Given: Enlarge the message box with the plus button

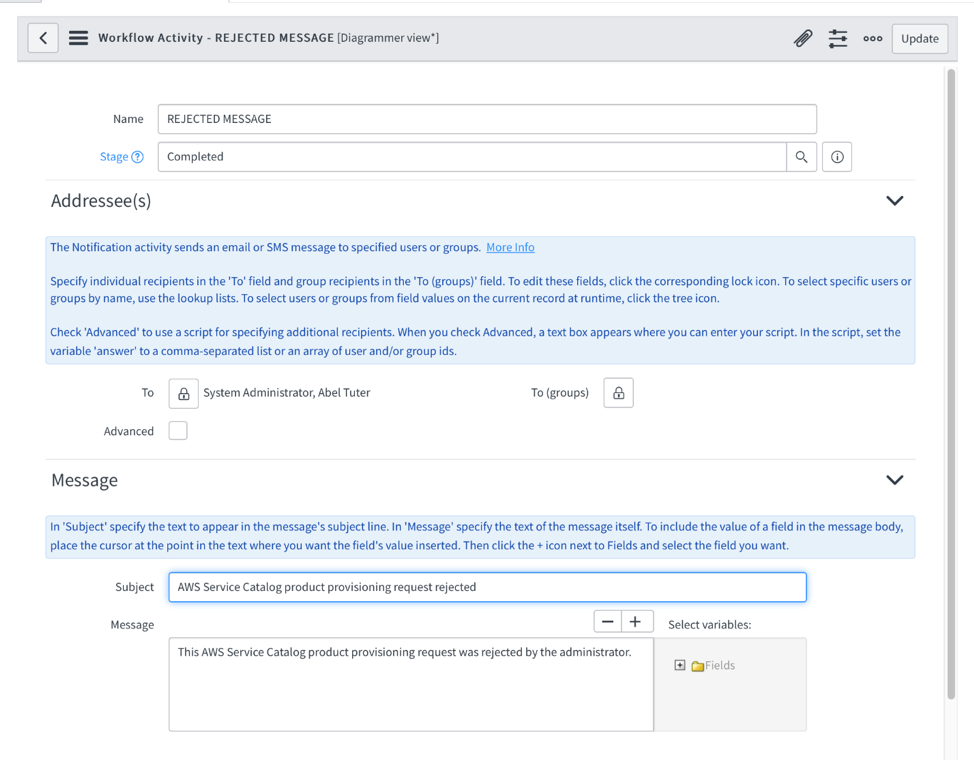Looking at the screenshot, I should click(636, 620).
